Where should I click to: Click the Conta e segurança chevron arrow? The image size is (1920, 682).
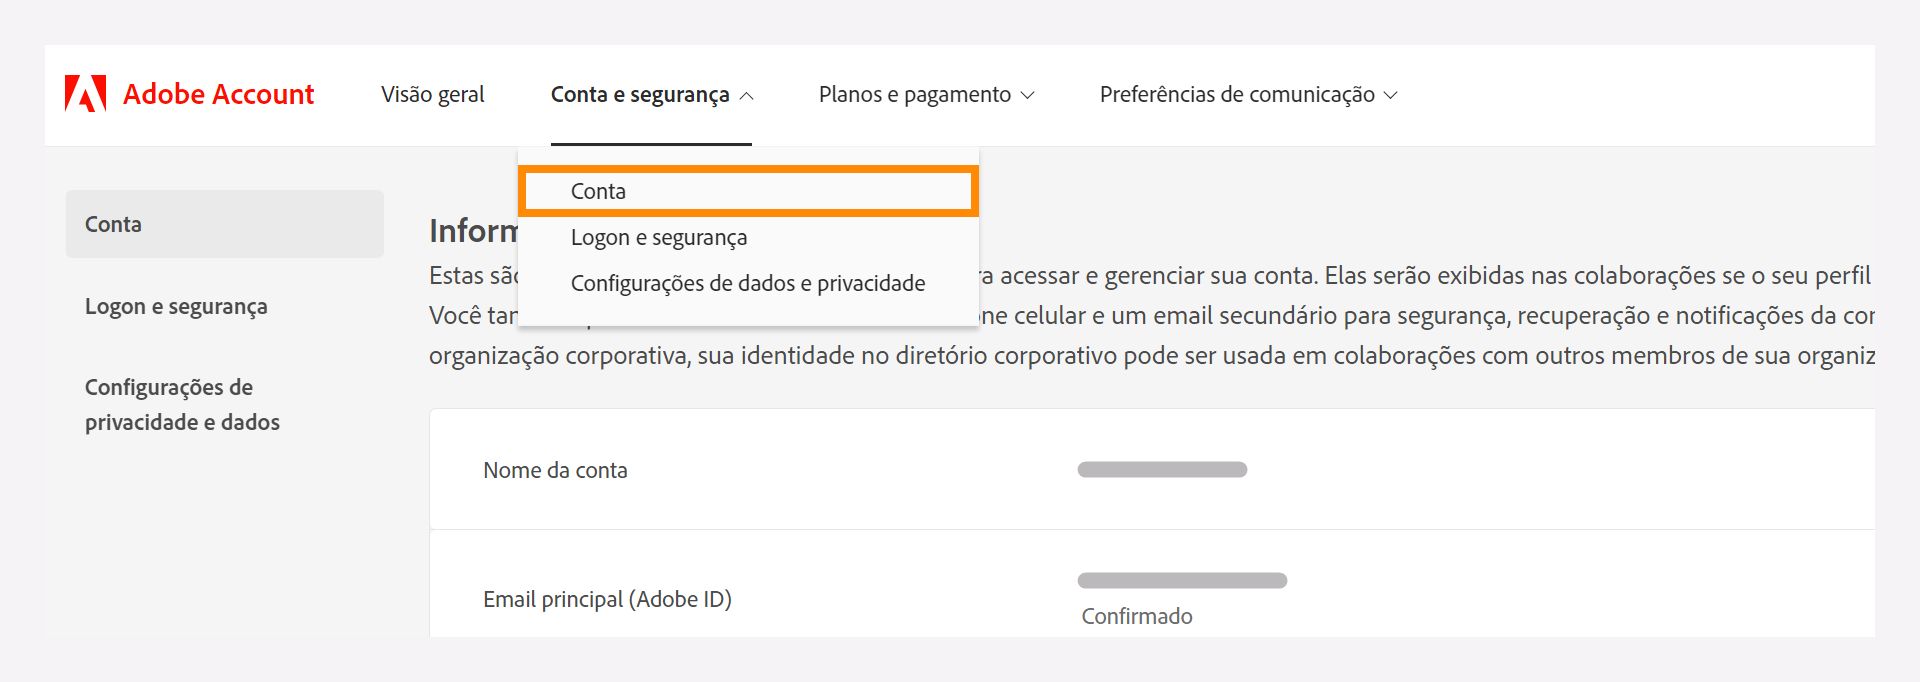coord(747,96)
